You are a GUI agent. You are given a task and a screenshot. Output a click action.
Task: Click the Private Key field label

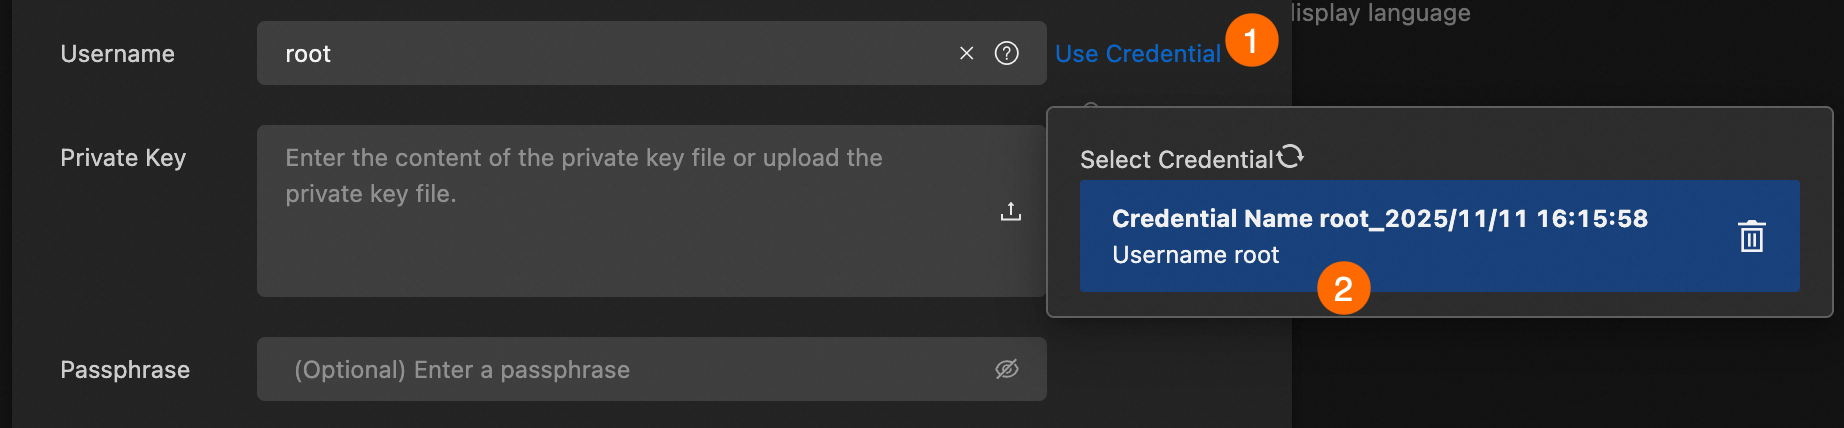tap(123, 158)
